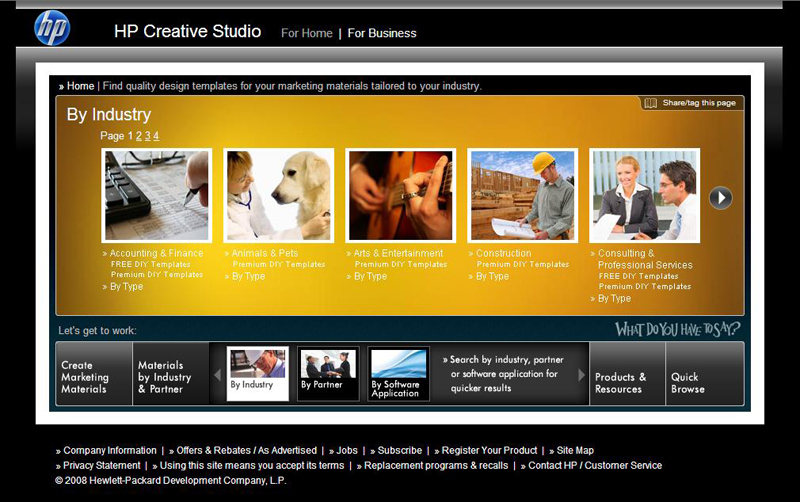The height and width of the screenshot is (502, 800).
Task: Open the Arts & Entertainment link
Action: click(x=398, y=253)
